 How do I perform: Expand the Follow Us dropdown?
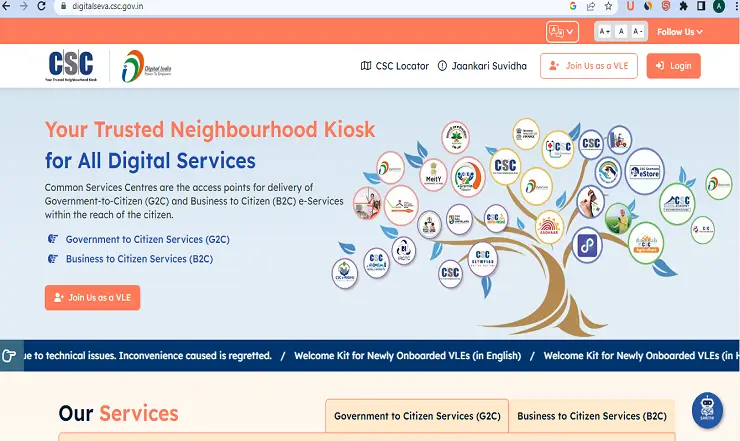680,32
